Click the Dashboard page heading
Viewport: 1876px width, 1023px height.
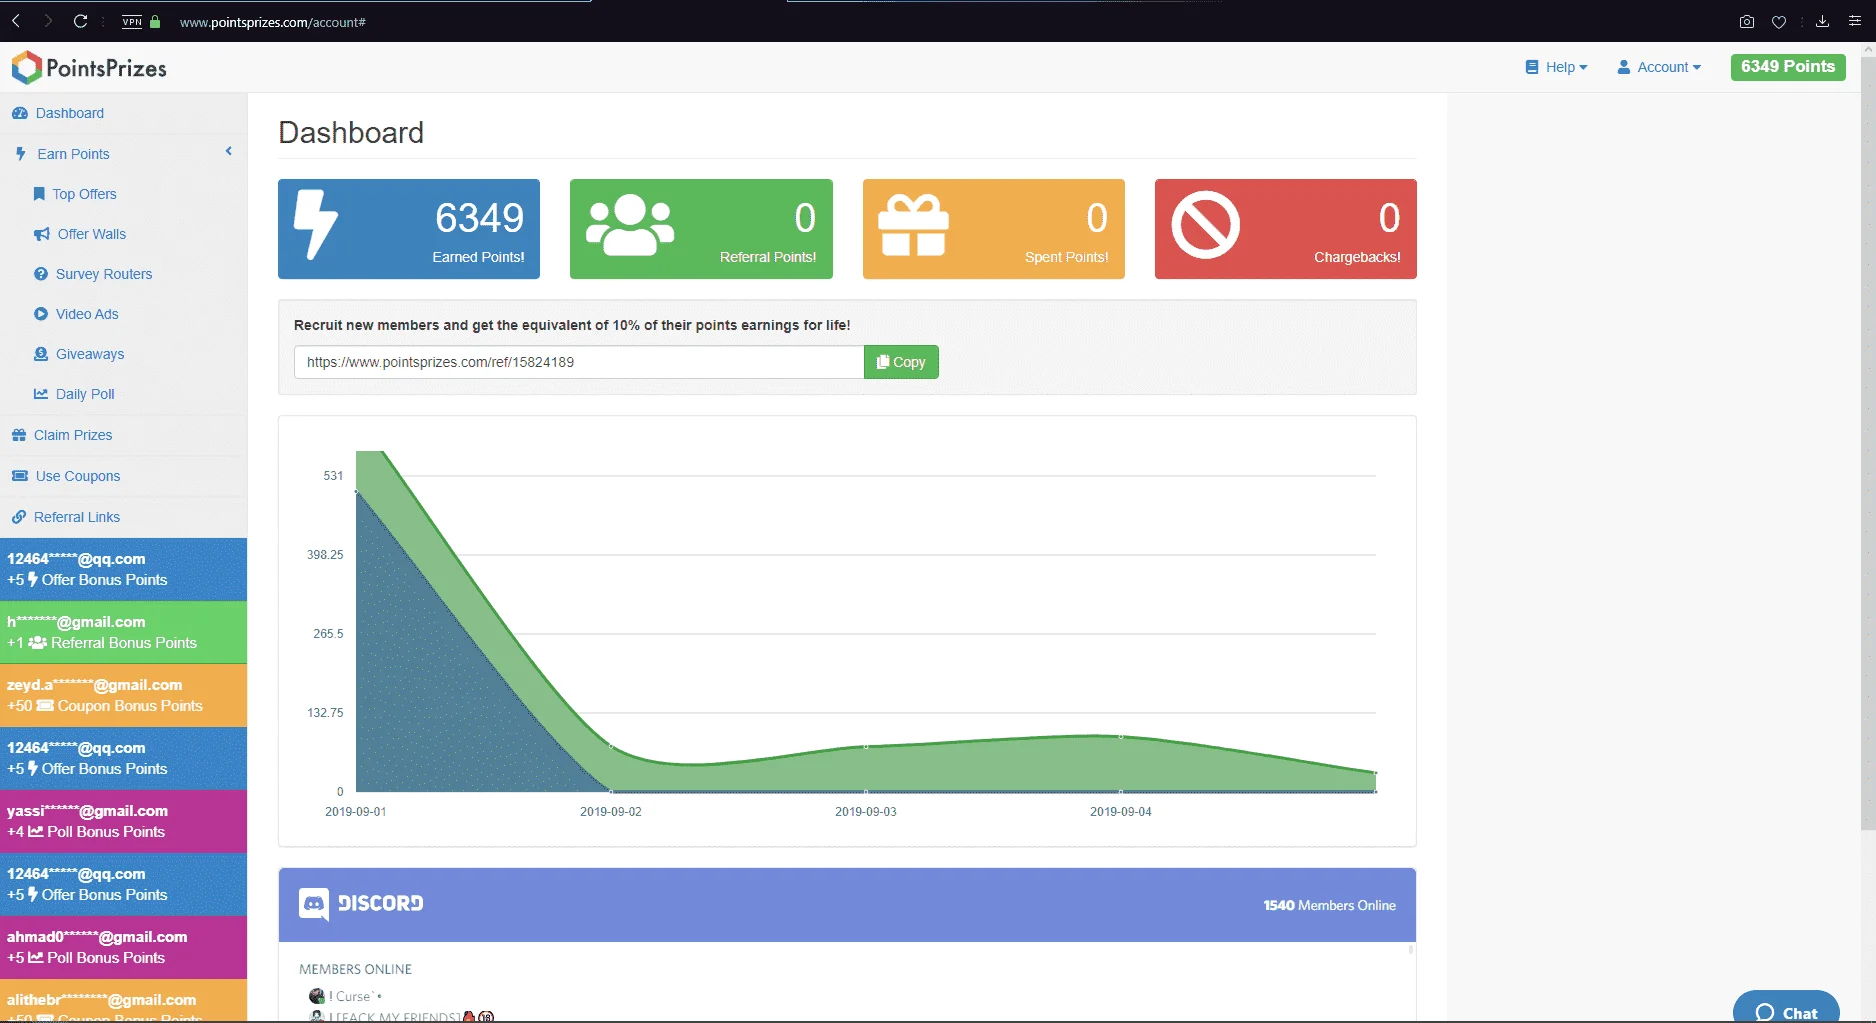point(351,132)
